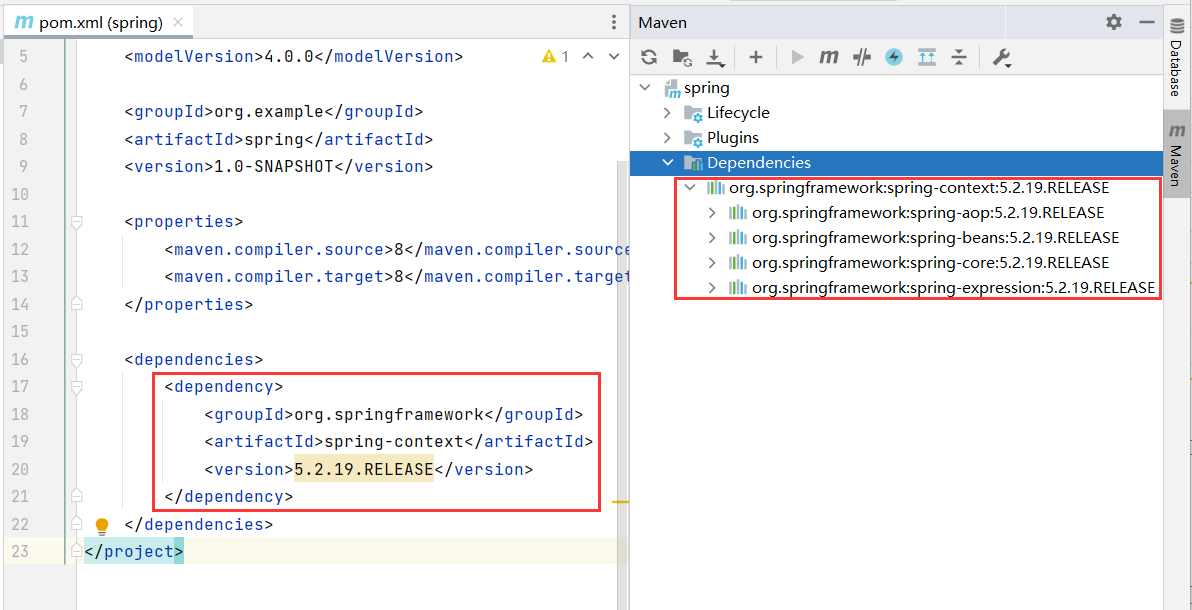1192x610 pixels.
Task: Go to next highlighted problem arrow
Action: pos(612,56)
